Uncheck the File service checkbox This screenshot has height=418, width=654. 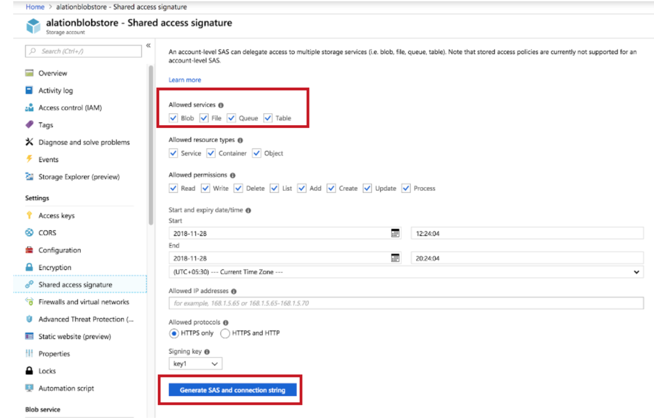(204, 118)
